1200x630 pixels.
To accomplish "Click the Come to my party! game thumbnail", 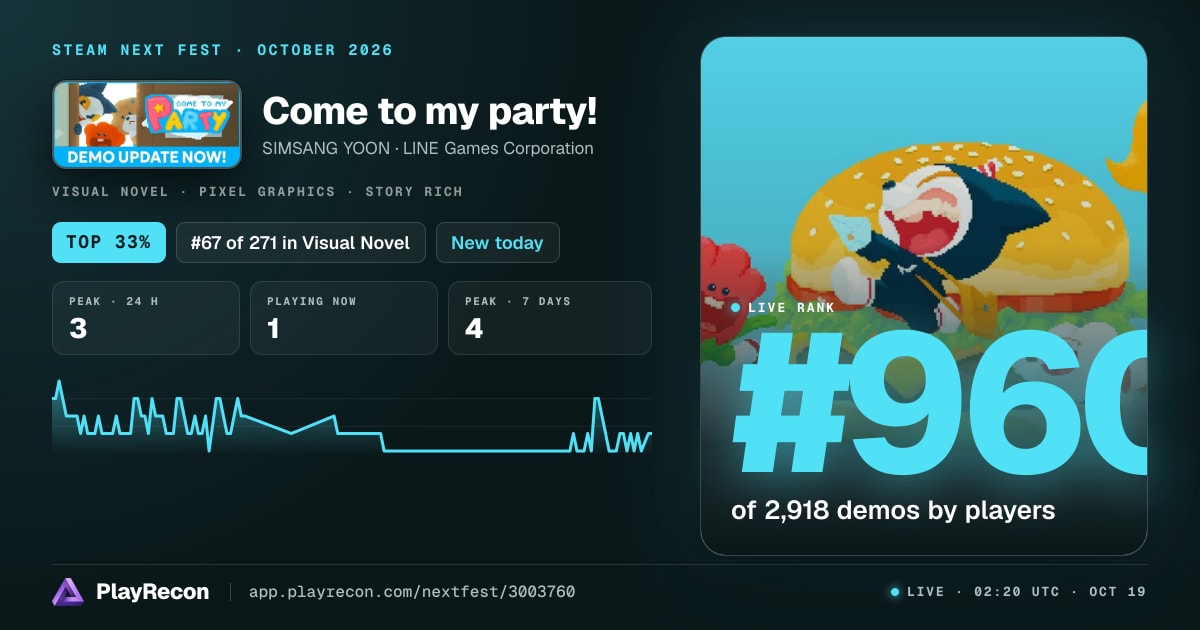I will 147,124.
